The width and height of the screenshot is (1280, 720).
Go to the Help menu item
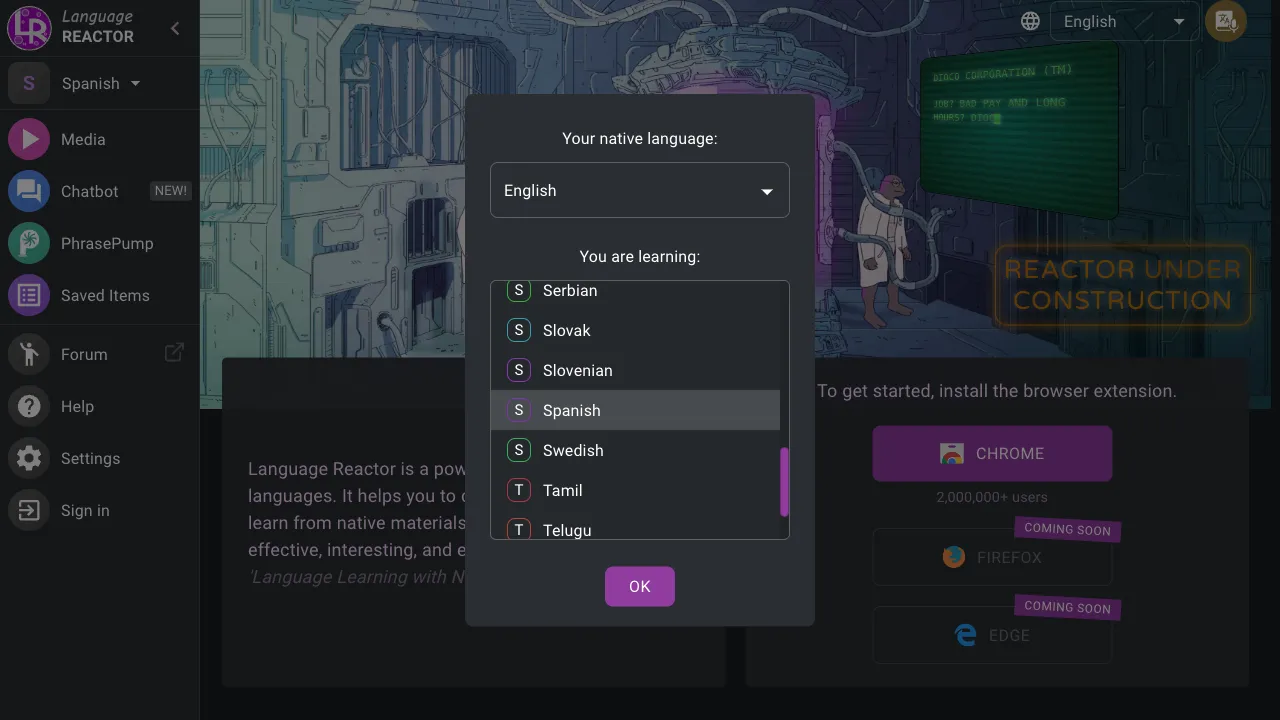[100, 406]
